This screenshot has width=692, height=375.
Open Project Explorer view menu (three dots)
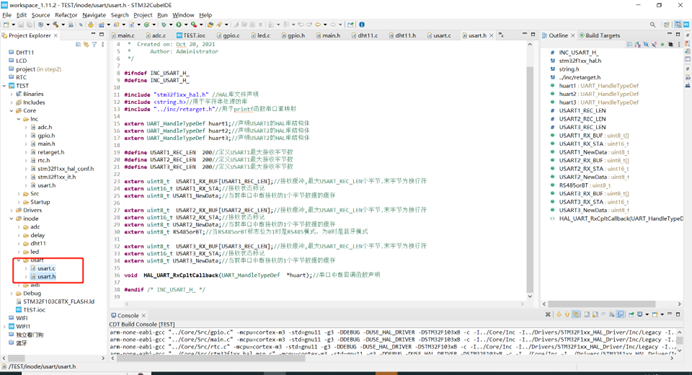[x=102, y=45]
